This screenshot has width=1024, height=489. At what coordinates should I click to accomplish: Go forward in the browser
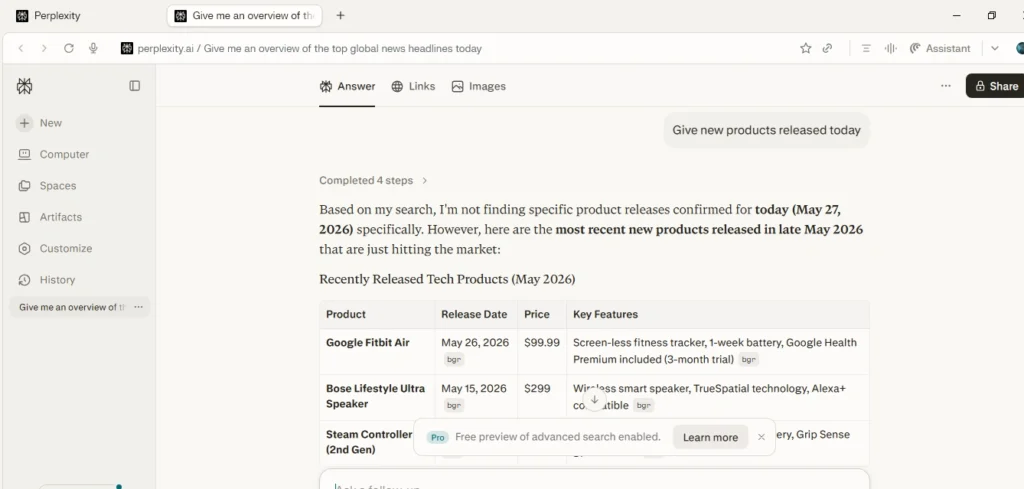coord(44,48)
